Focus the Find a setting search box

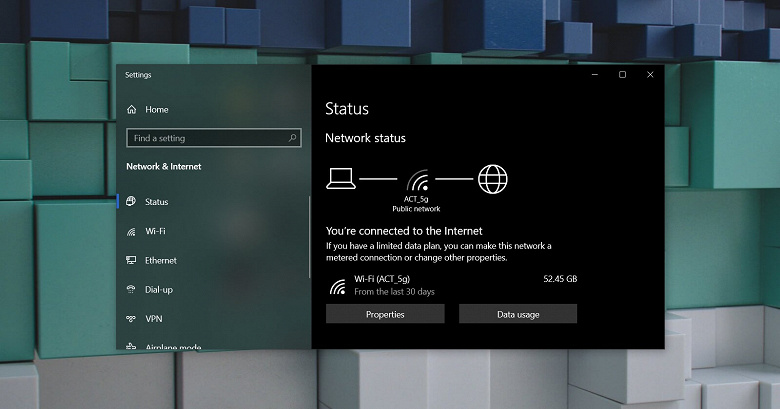pyautogui.click(x=214, y=138)
